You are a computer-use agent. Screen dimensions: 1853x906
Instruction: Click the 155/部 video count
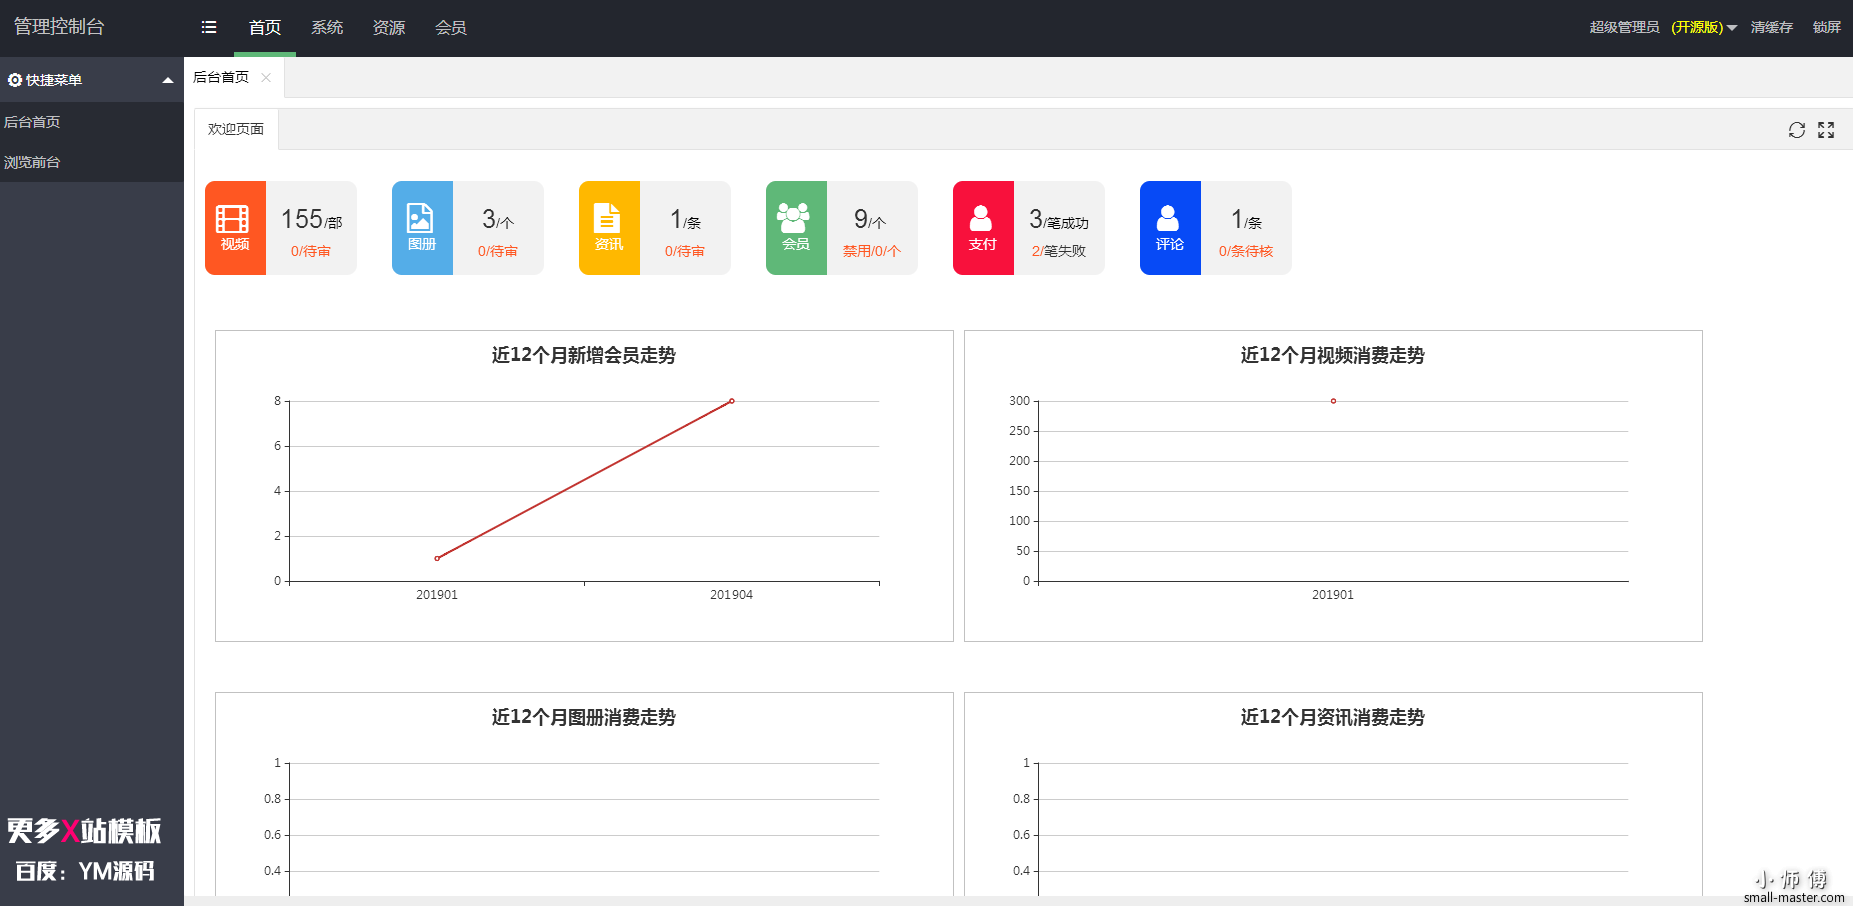[311, 219]
